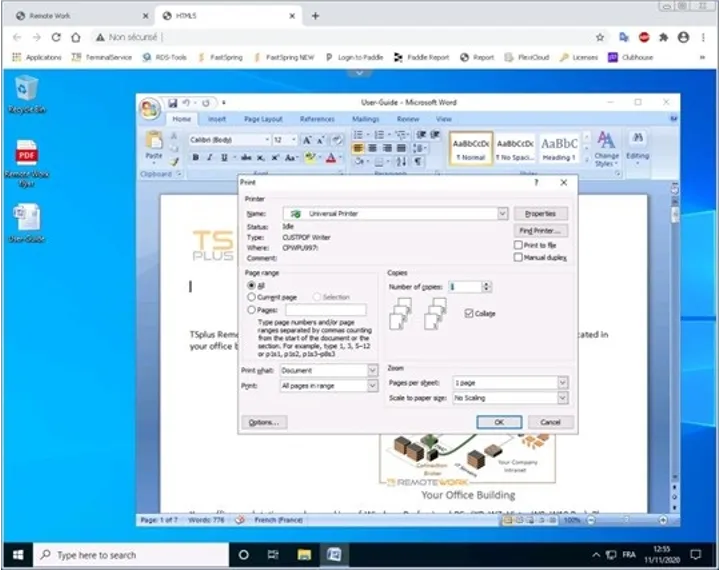Click Cancel in the Print dialog
This screenshot has width=720, height=570.
550,422
